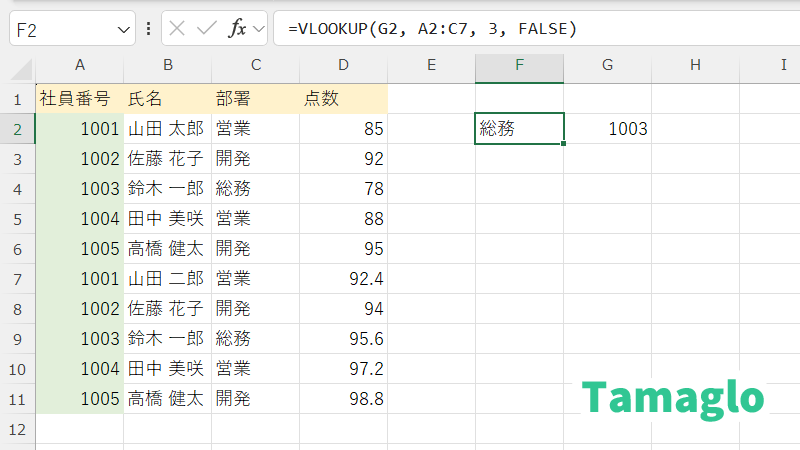Click the cell with score 98.8
The height and width of the screenshot is (450, 800).
point(343,398)
